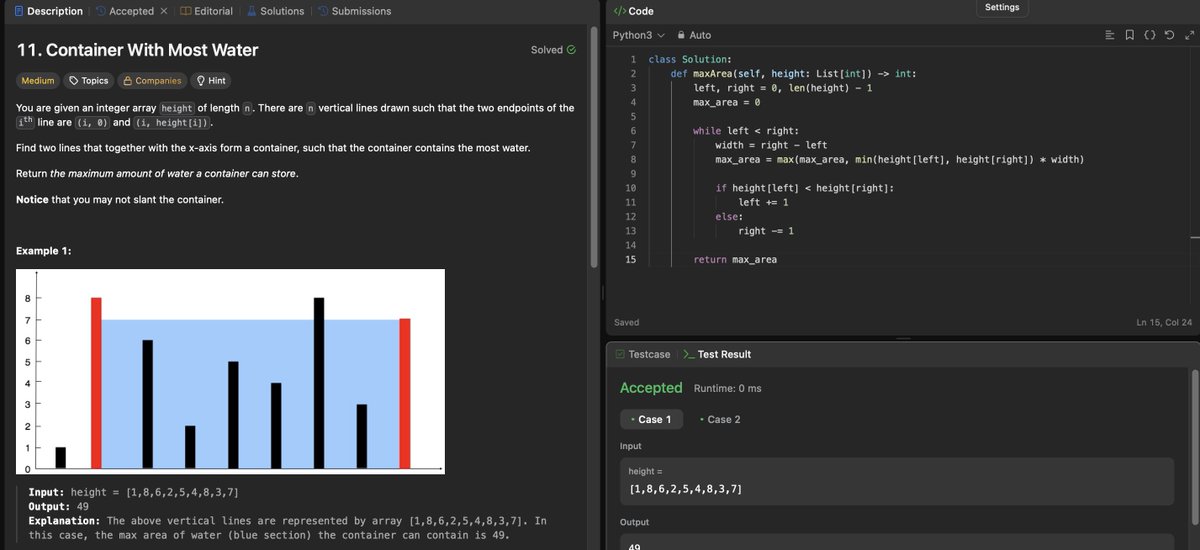Select Case 1 result
Viewport: 1200px width, 550px height.
(x=651, y=419)
